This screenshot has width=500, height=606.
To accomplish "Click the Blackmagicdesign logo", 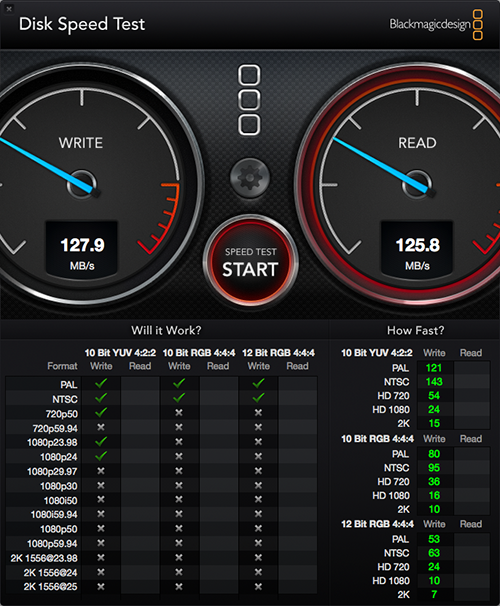I will [435, 24].
